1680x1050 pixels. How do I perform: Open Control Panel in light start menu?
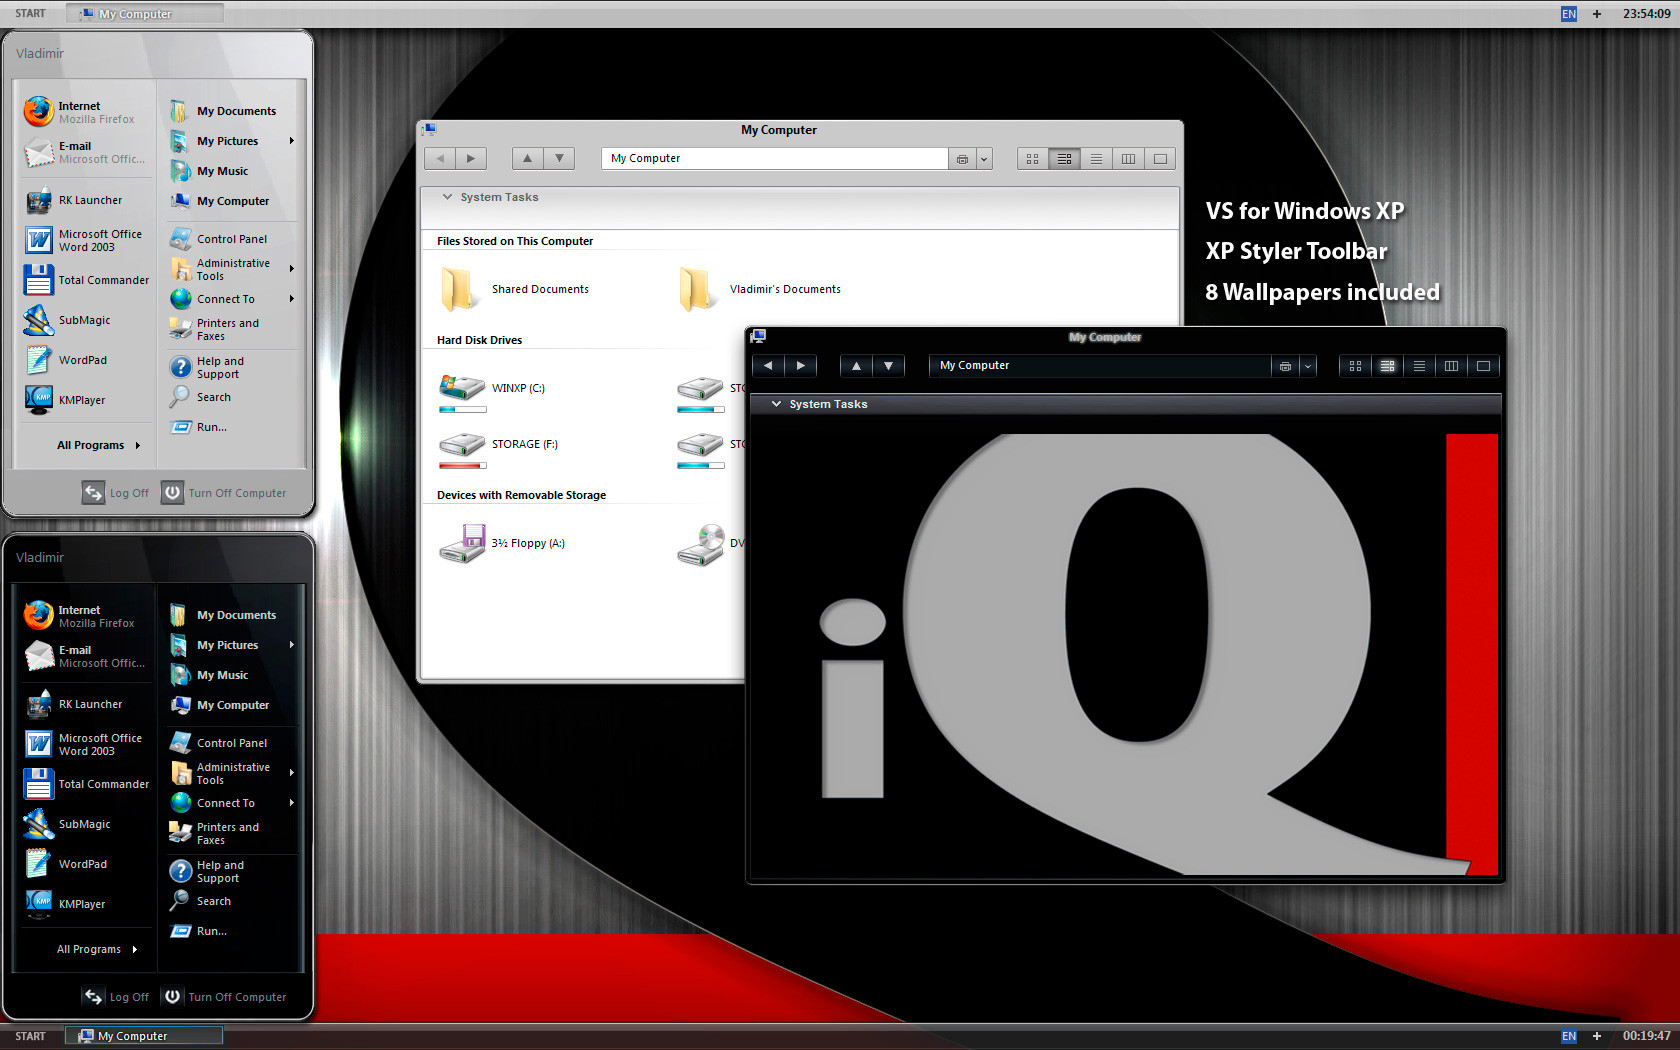tap(219, 239)
